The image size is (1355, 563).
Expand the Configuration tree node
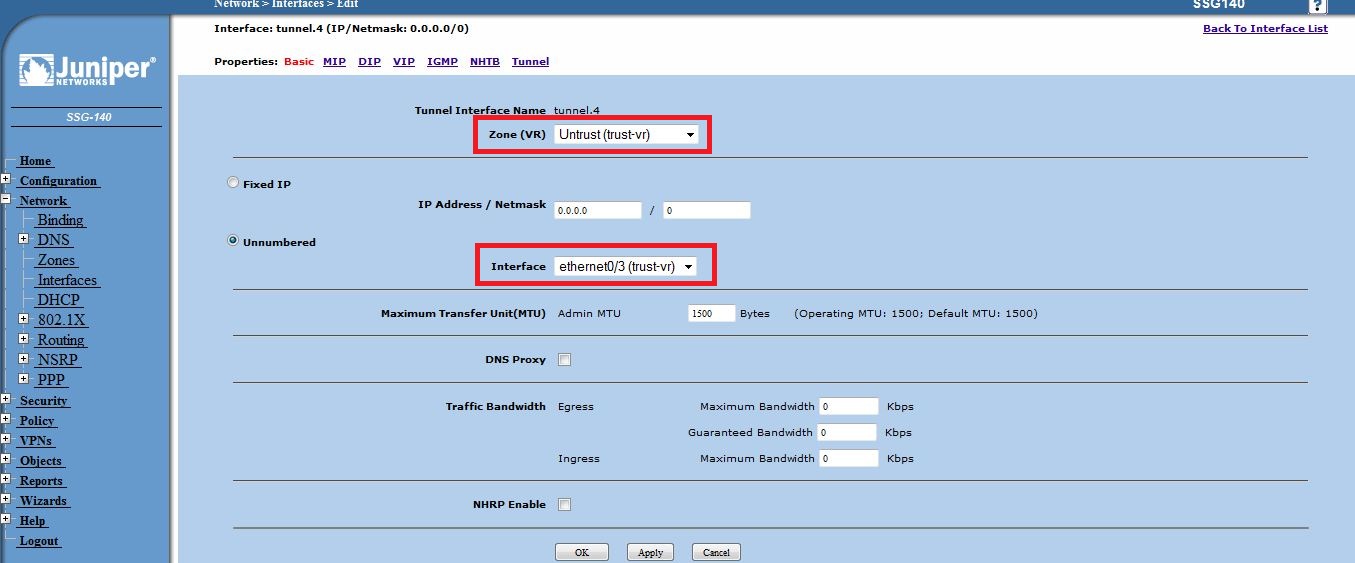(6, 181)
